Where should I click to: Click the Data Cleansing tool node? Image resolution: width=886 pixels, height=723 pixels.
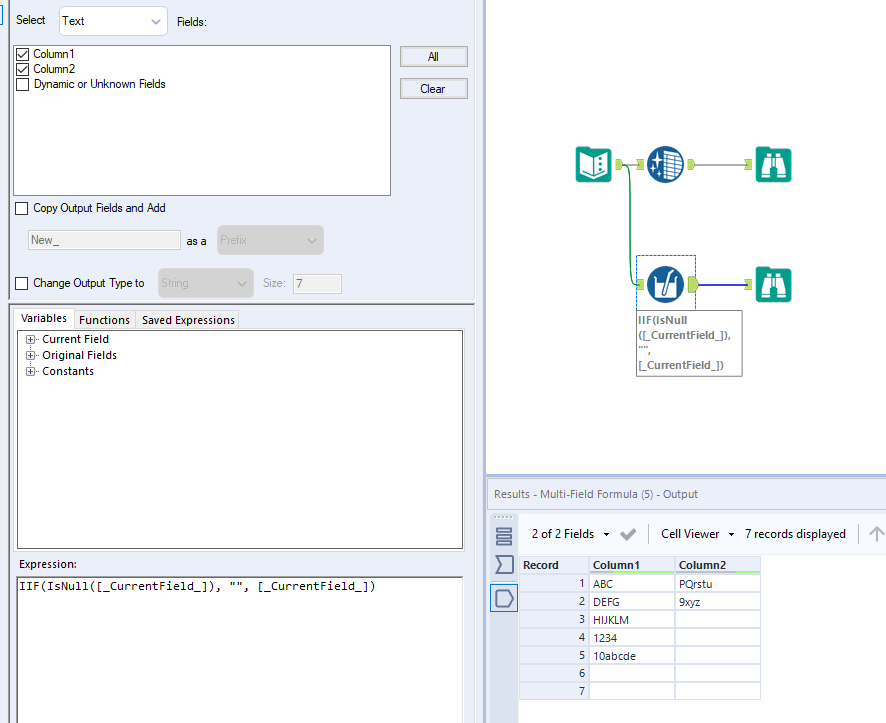[665, 164]
